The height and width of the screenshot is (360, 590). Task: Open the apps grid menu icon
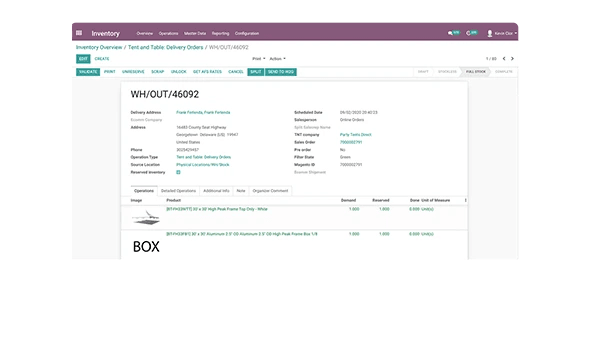tap(79, 33)
